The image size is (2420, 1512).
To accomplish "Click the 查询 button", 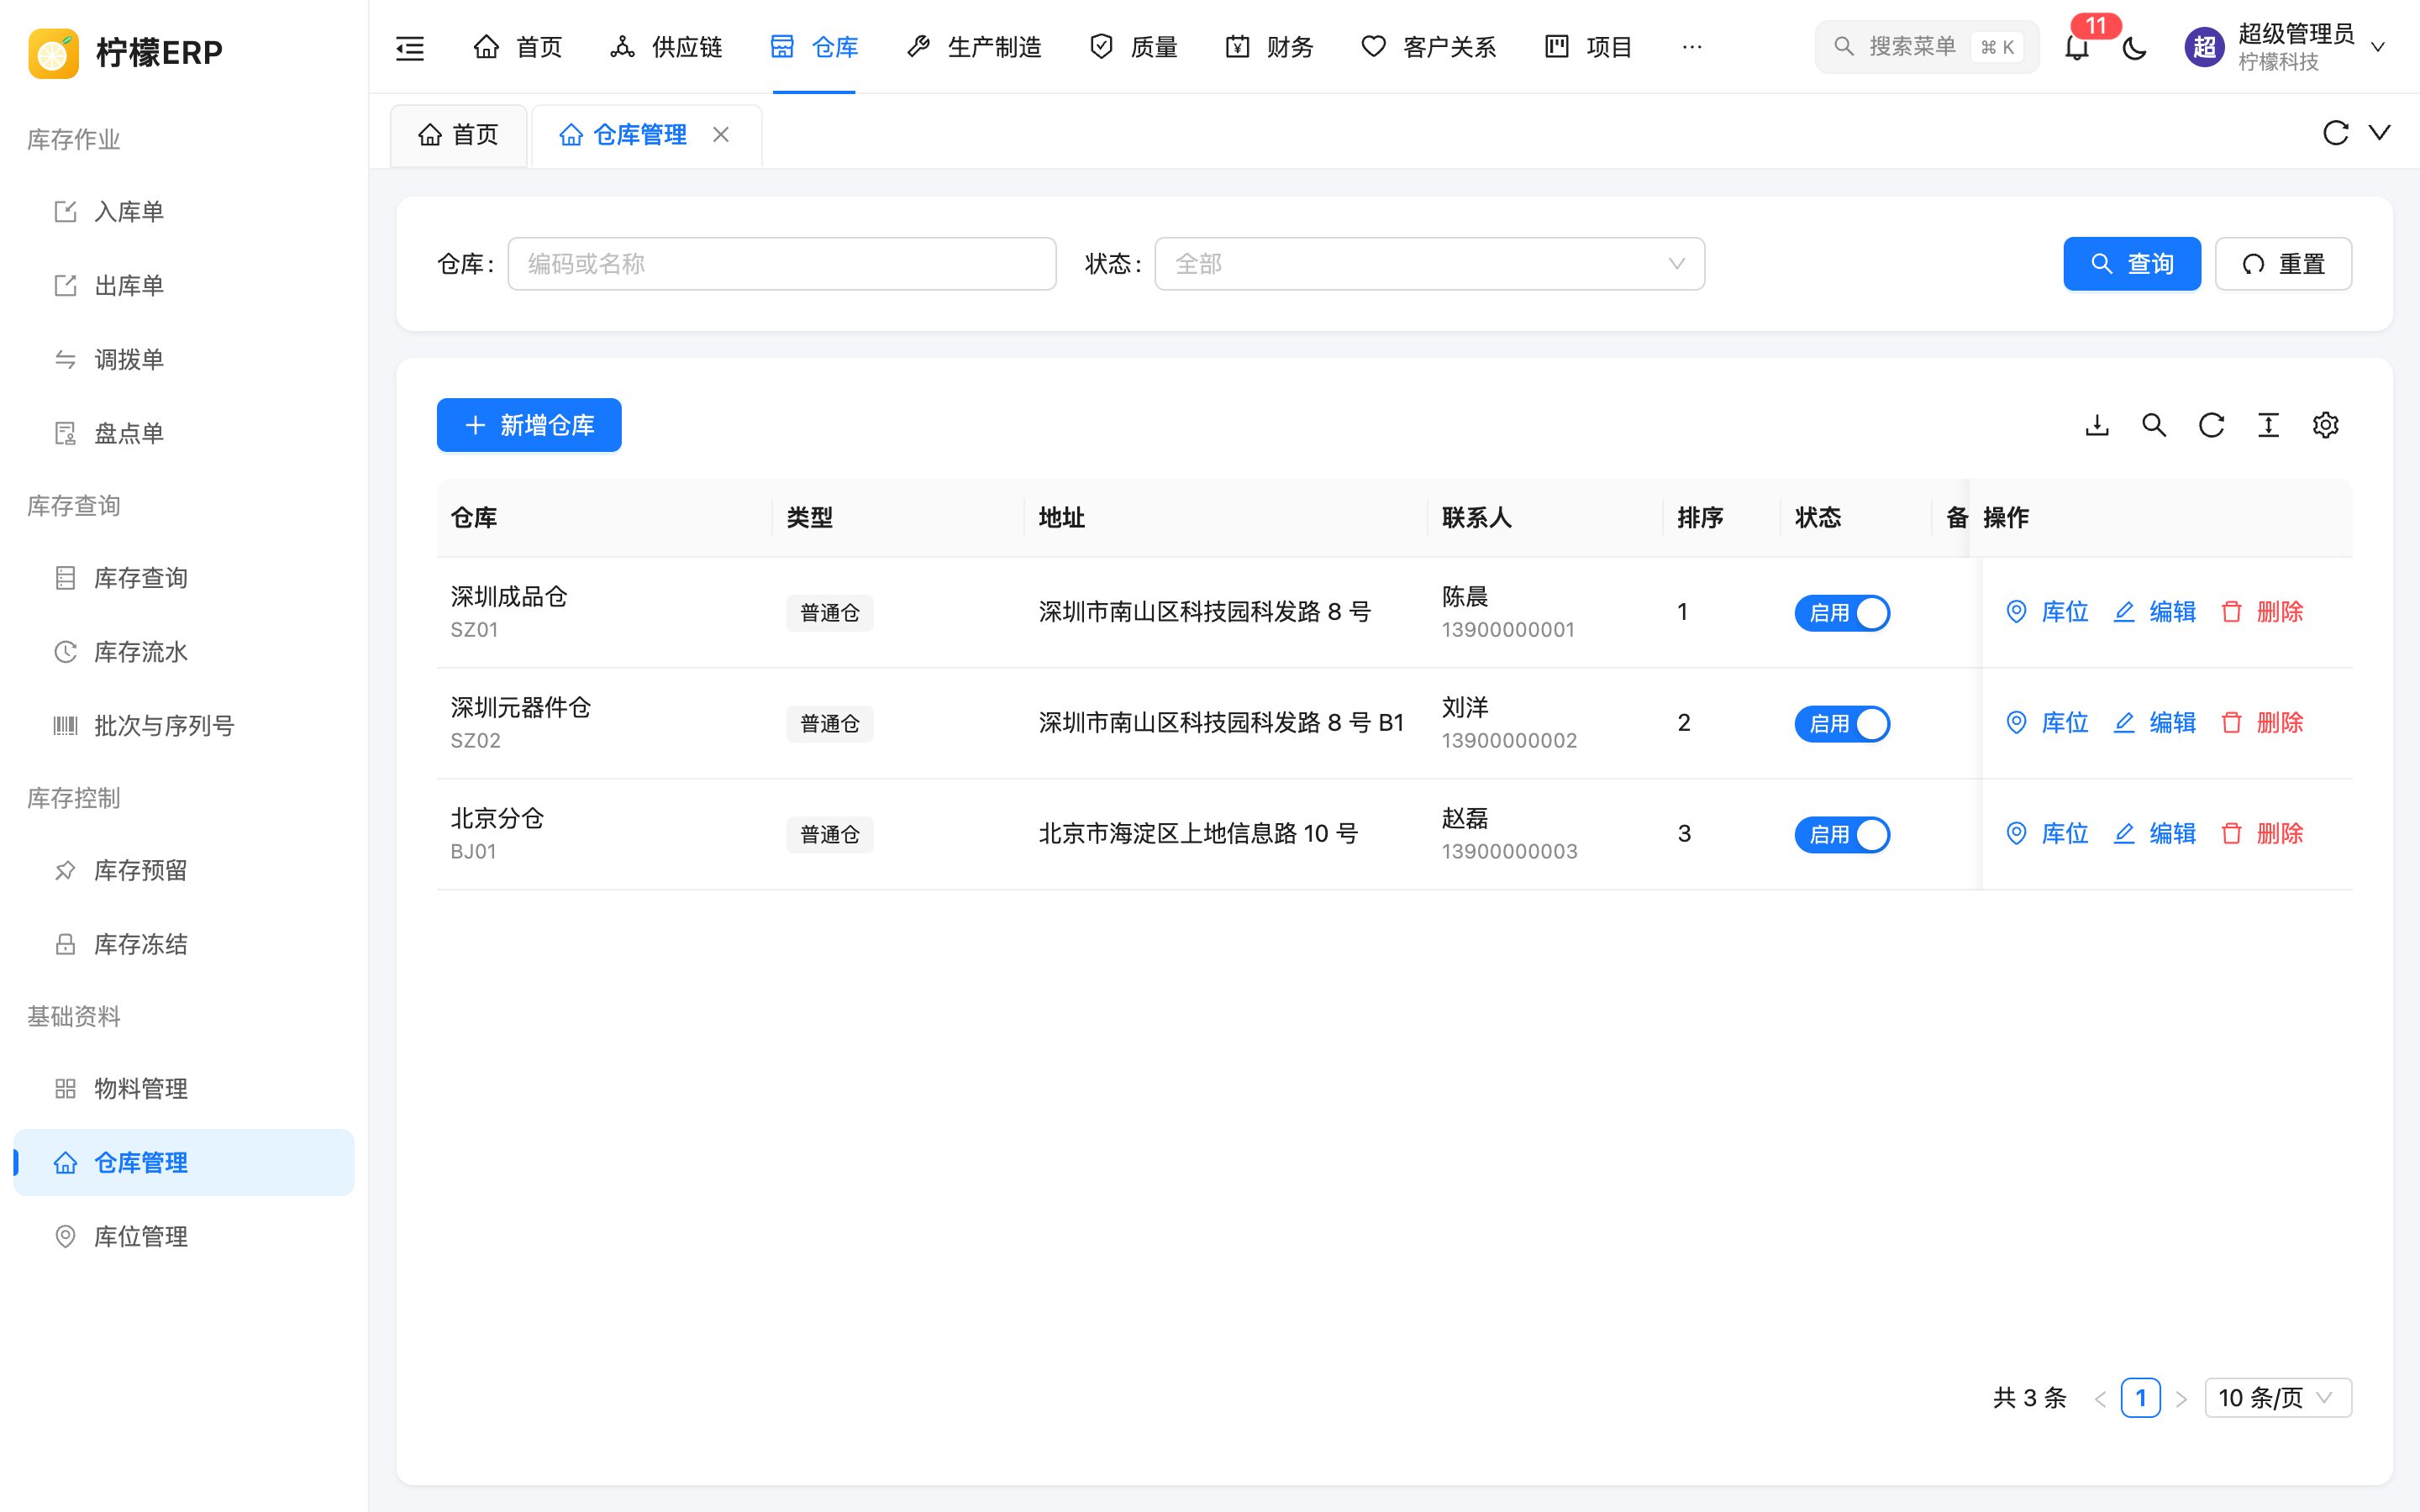I will [x=2132, y=264].
